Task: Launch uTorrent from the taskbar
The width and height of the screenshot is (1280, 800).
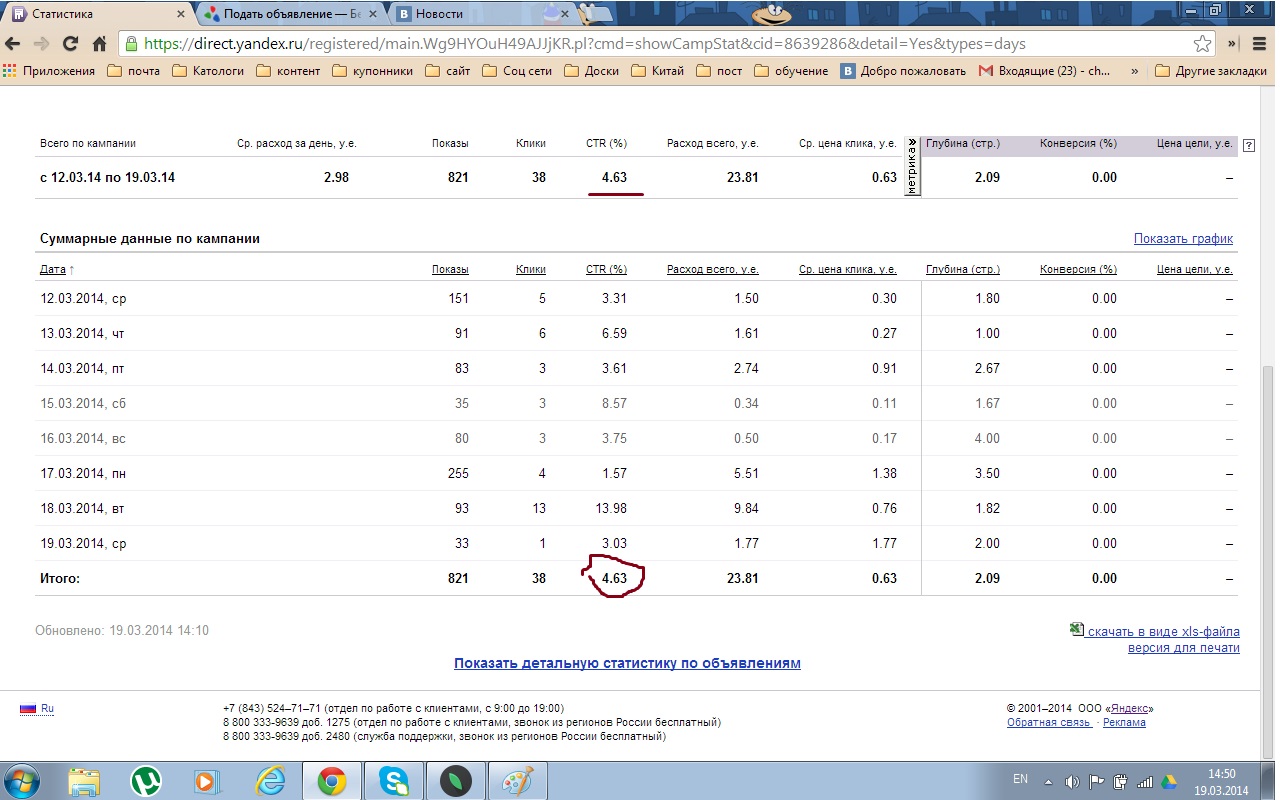Action: (x=148, y=780)
